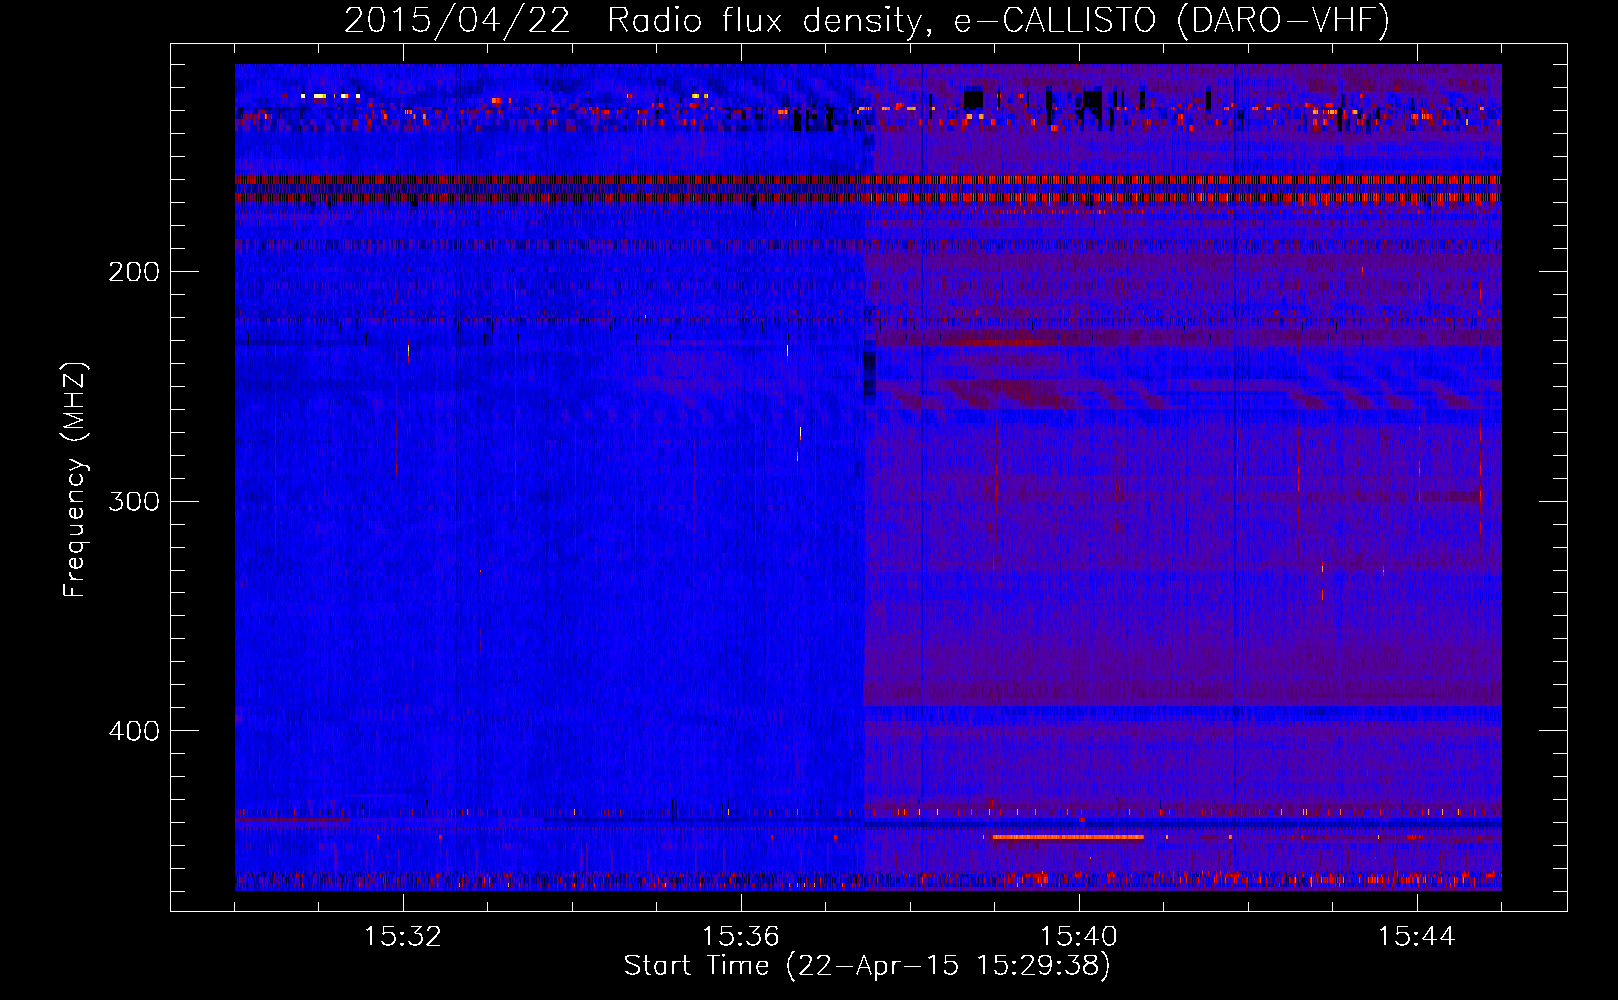The height and width of the screenshot is (1000, 1618).
Task: Click the 300 frequency tick label
Action: (x=134, y=501)
